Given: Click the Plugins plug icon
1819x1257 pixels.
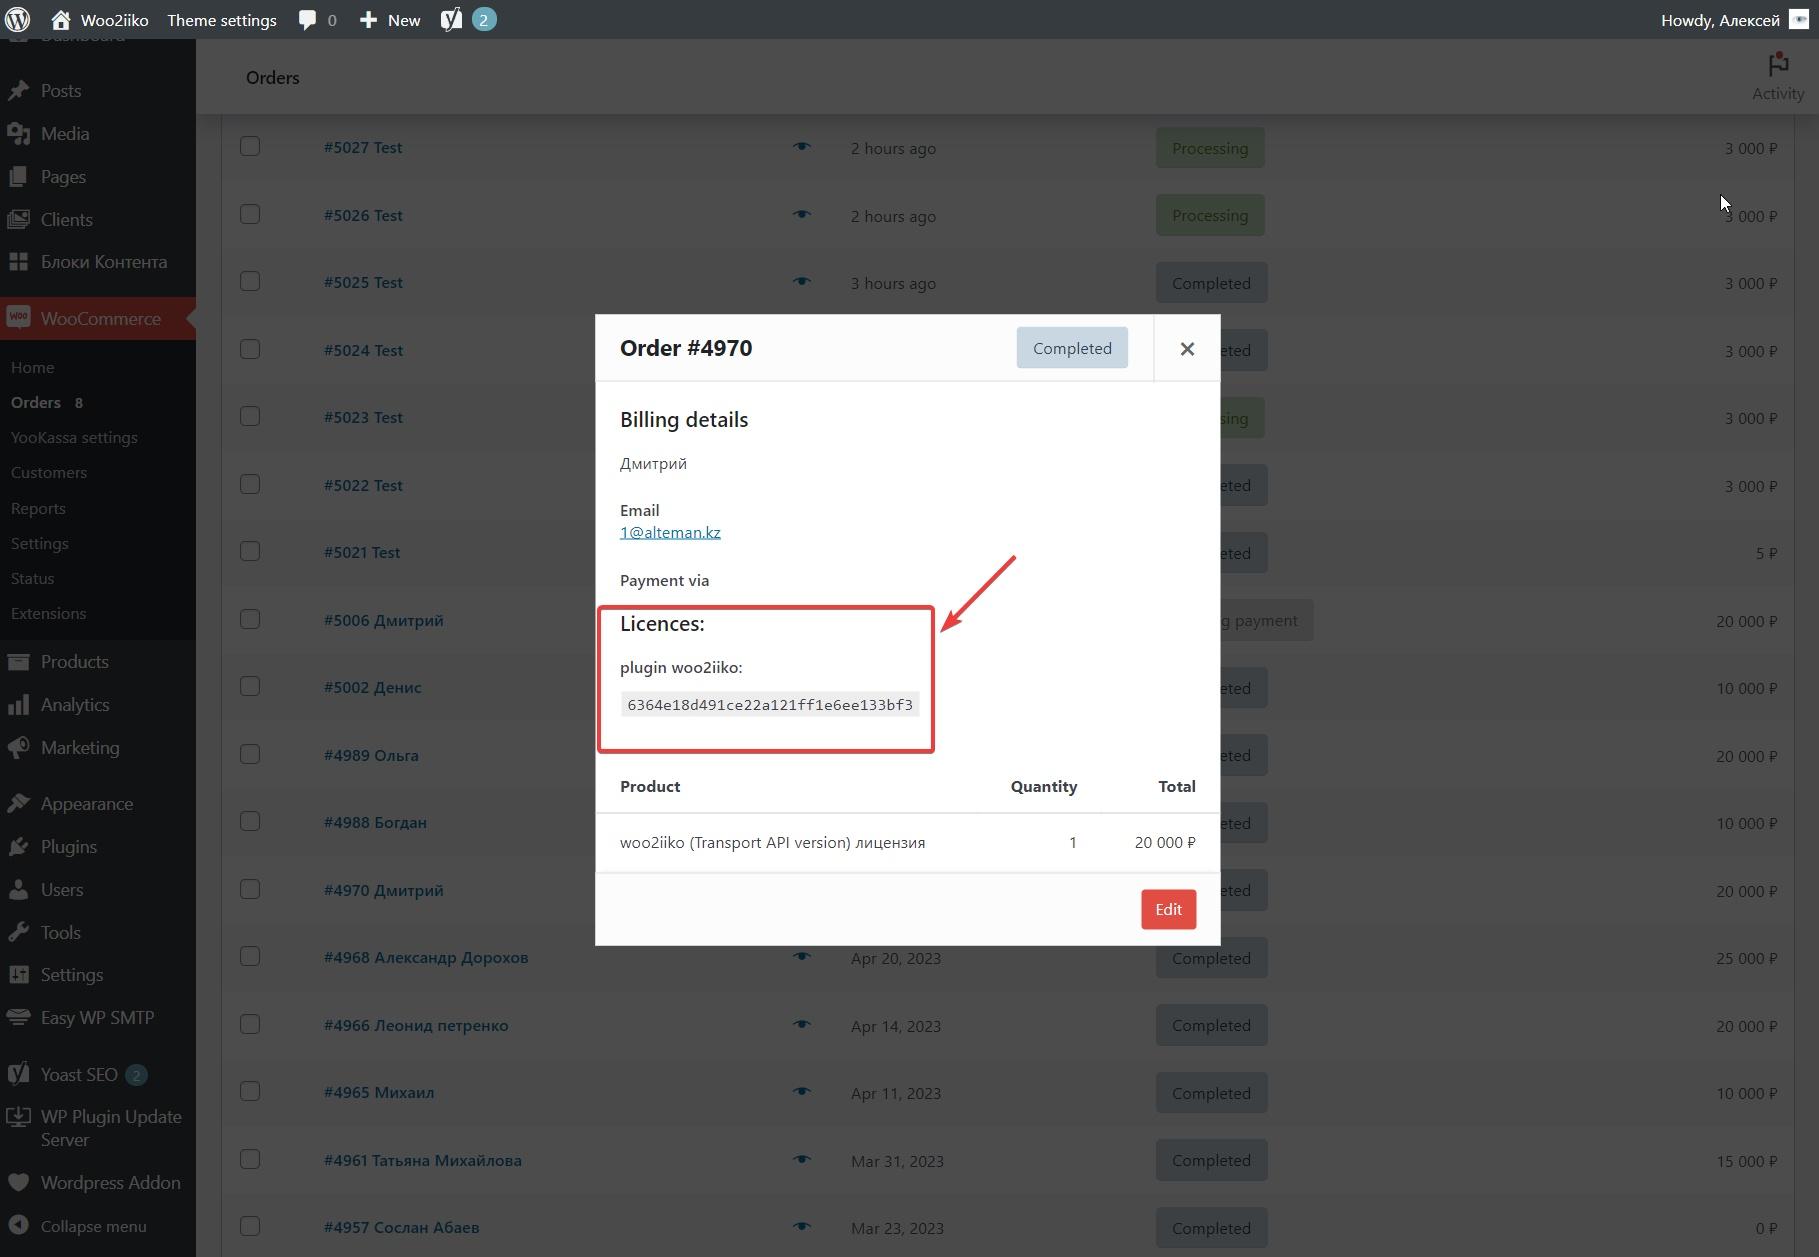Looking at the screenshot, I should tap(18, 847).
